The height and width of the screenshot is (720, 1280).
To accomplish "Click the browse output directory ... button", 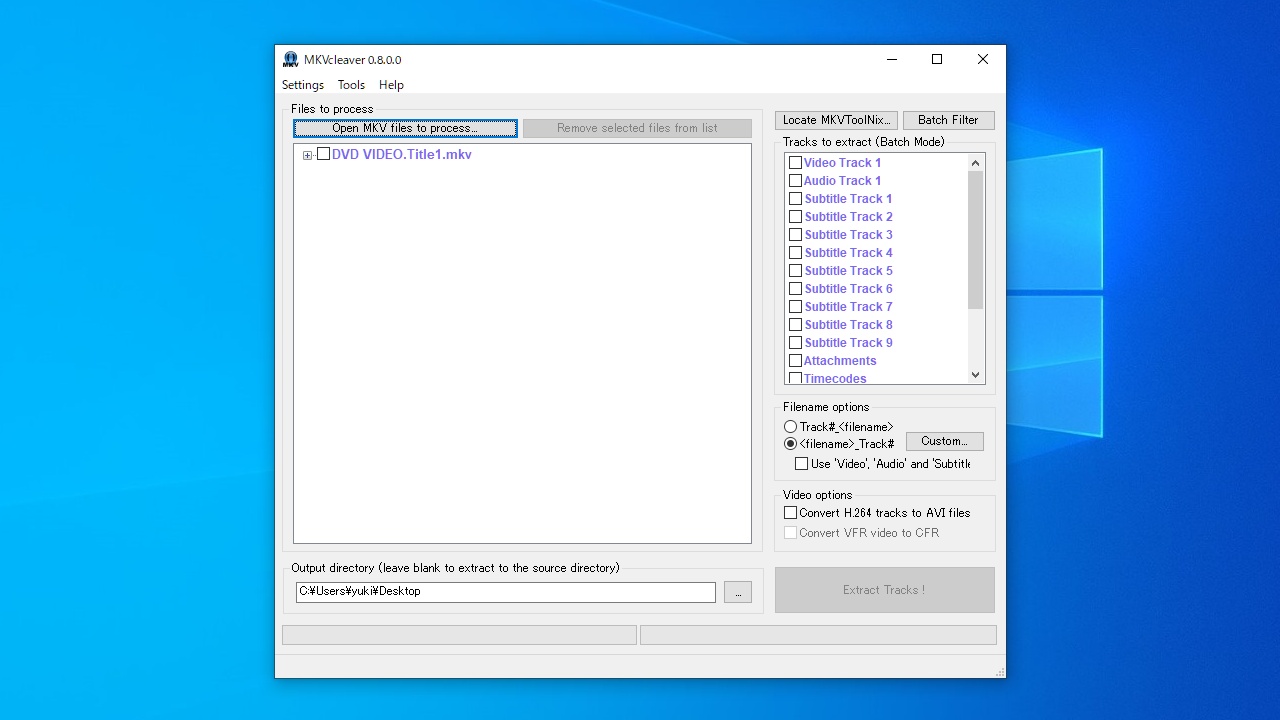I will pyautogui.click(x=738, y=592).
